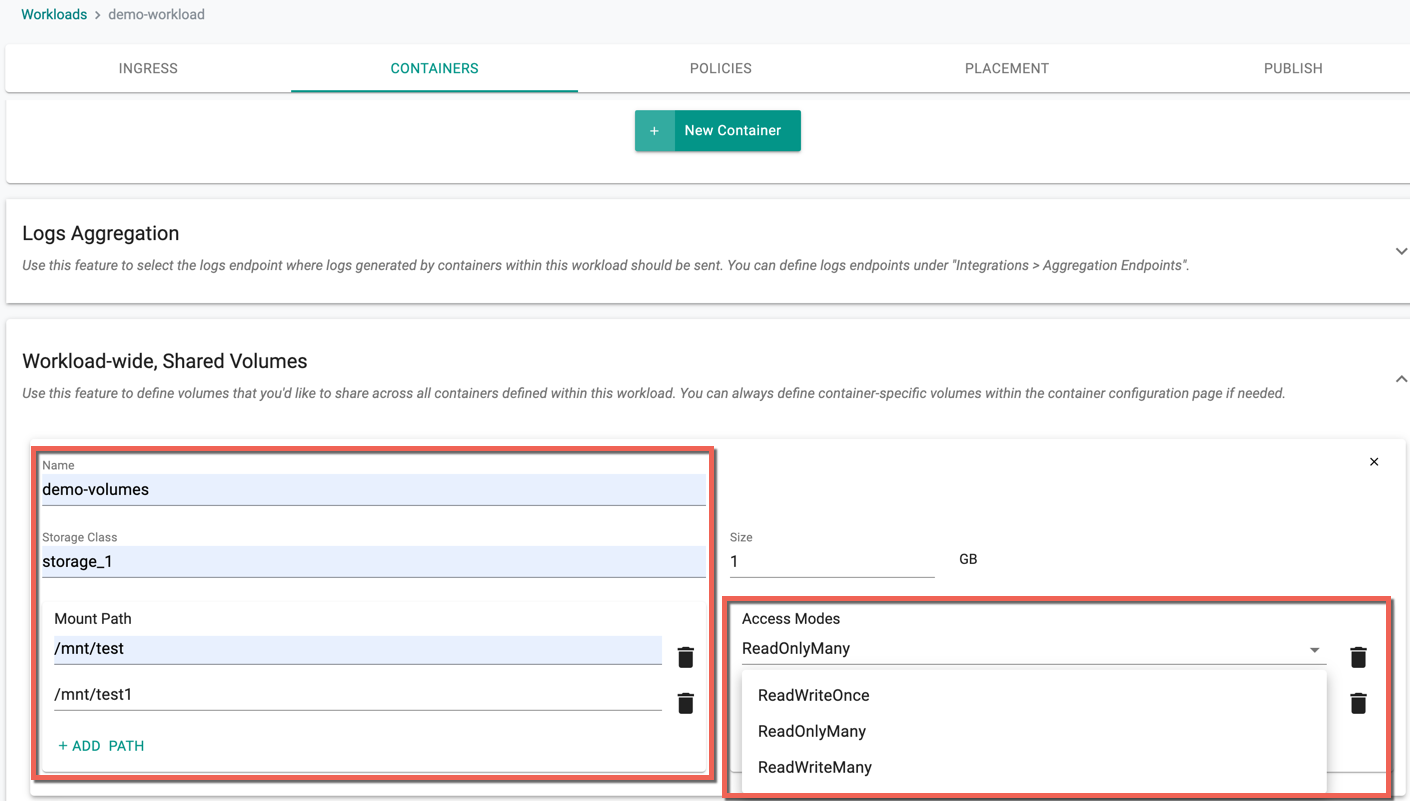Image resolution: width=1410 pixels, height=801 pixels.
Task: Click the Workload-wide, Shared Volumes heading
Action: [165, 361]
